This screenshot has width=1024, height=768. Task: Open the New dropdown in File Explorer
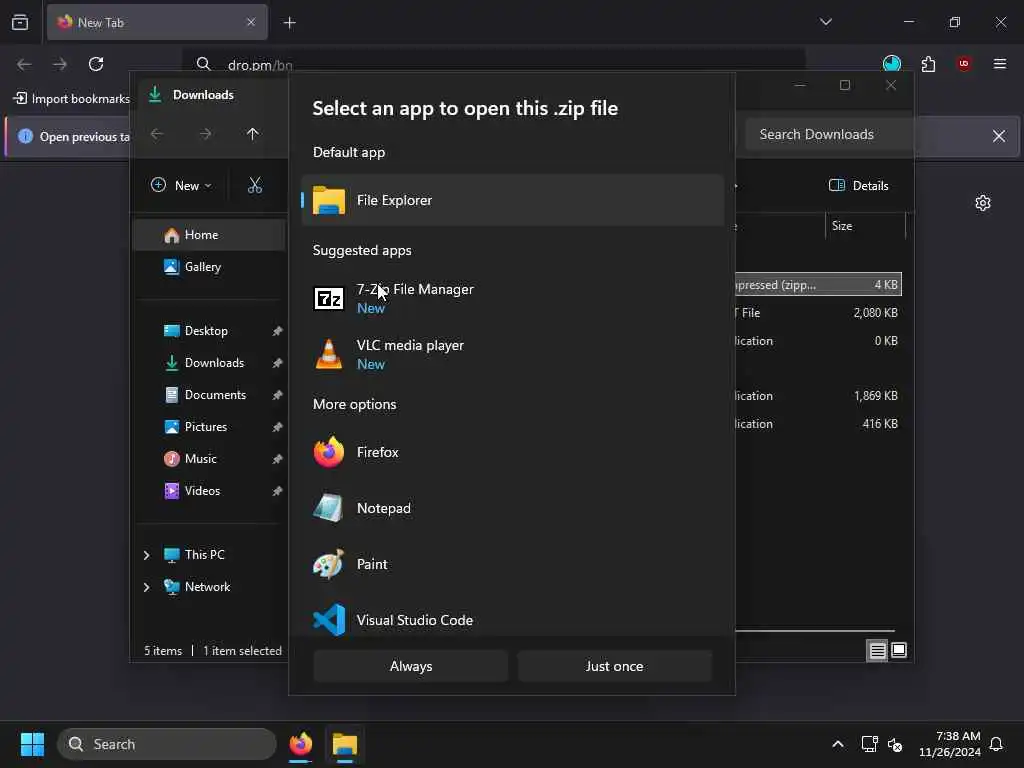[x=181, y=185]
